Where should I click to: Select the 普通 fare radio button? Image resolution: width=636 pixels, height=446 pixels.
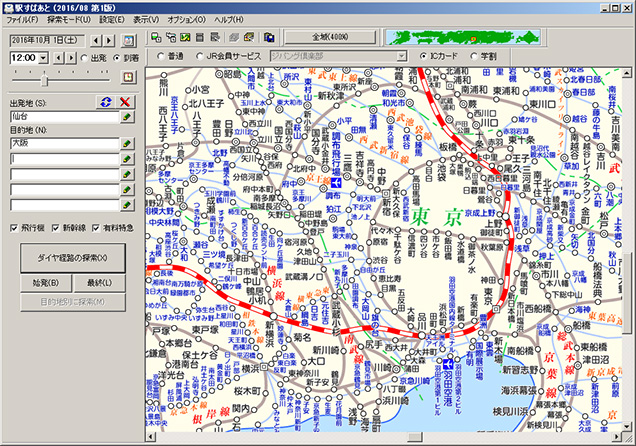coord(161,56)
